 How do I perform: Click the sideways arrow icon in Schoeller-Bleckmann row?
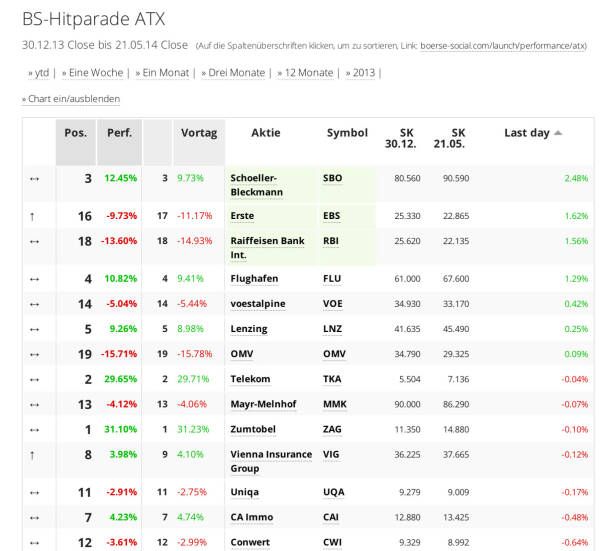coord(34,178)
